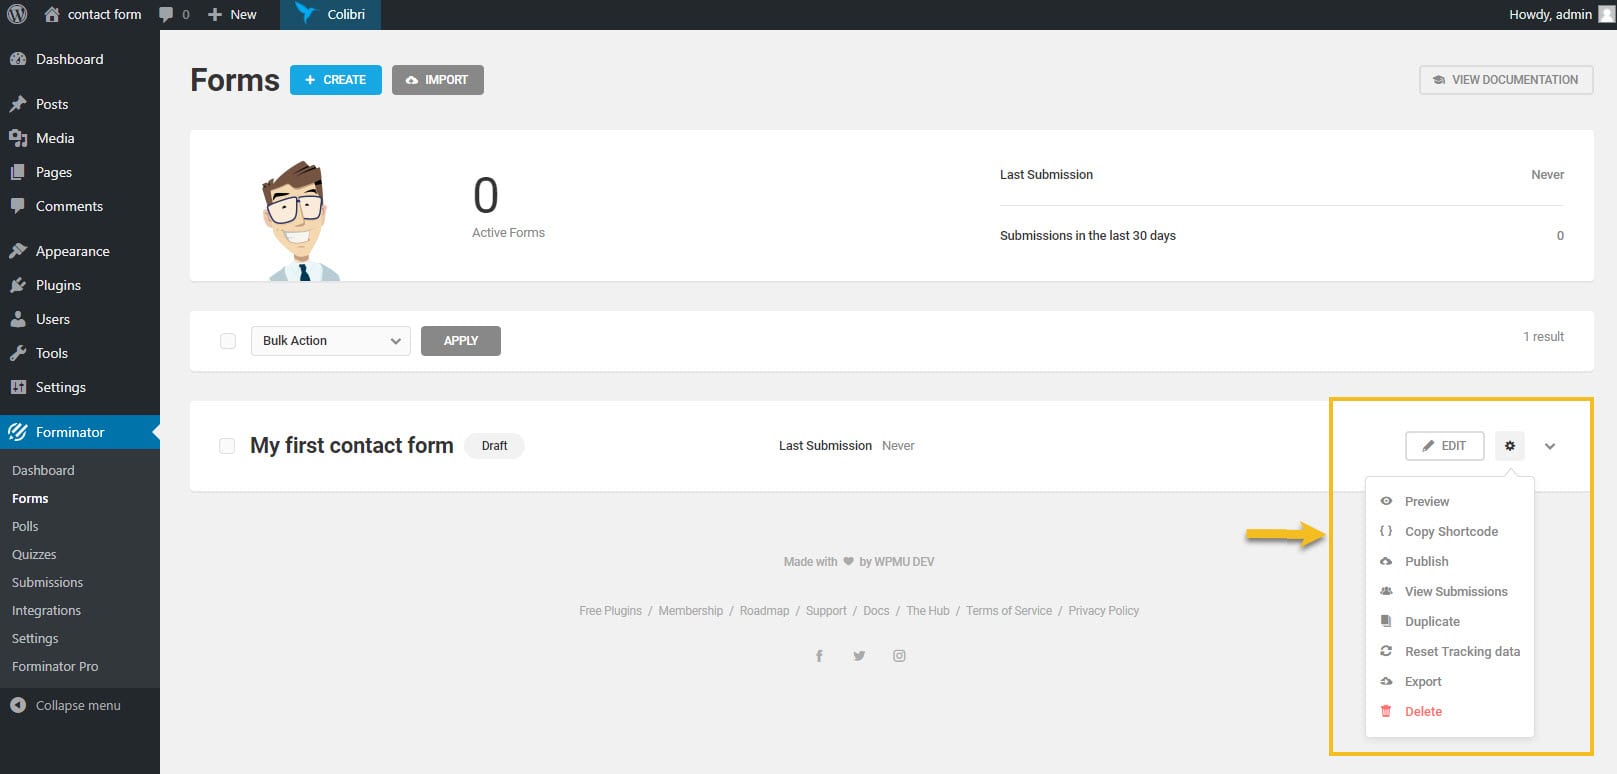This screenshot has width=1617, height=774.
Task: Click the plus icon beside New
Action: (214, 14)
